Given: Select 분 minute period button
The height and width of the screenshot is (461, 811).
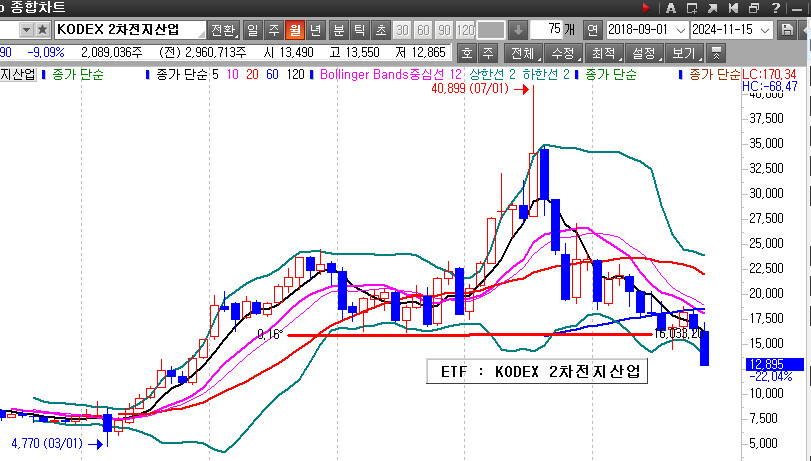Looking at the screenshot, I should 338,29.
